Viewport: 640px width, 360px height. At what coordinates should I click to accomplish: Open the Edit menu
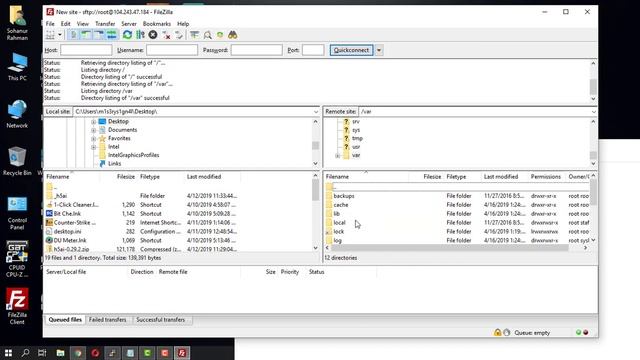65,24
